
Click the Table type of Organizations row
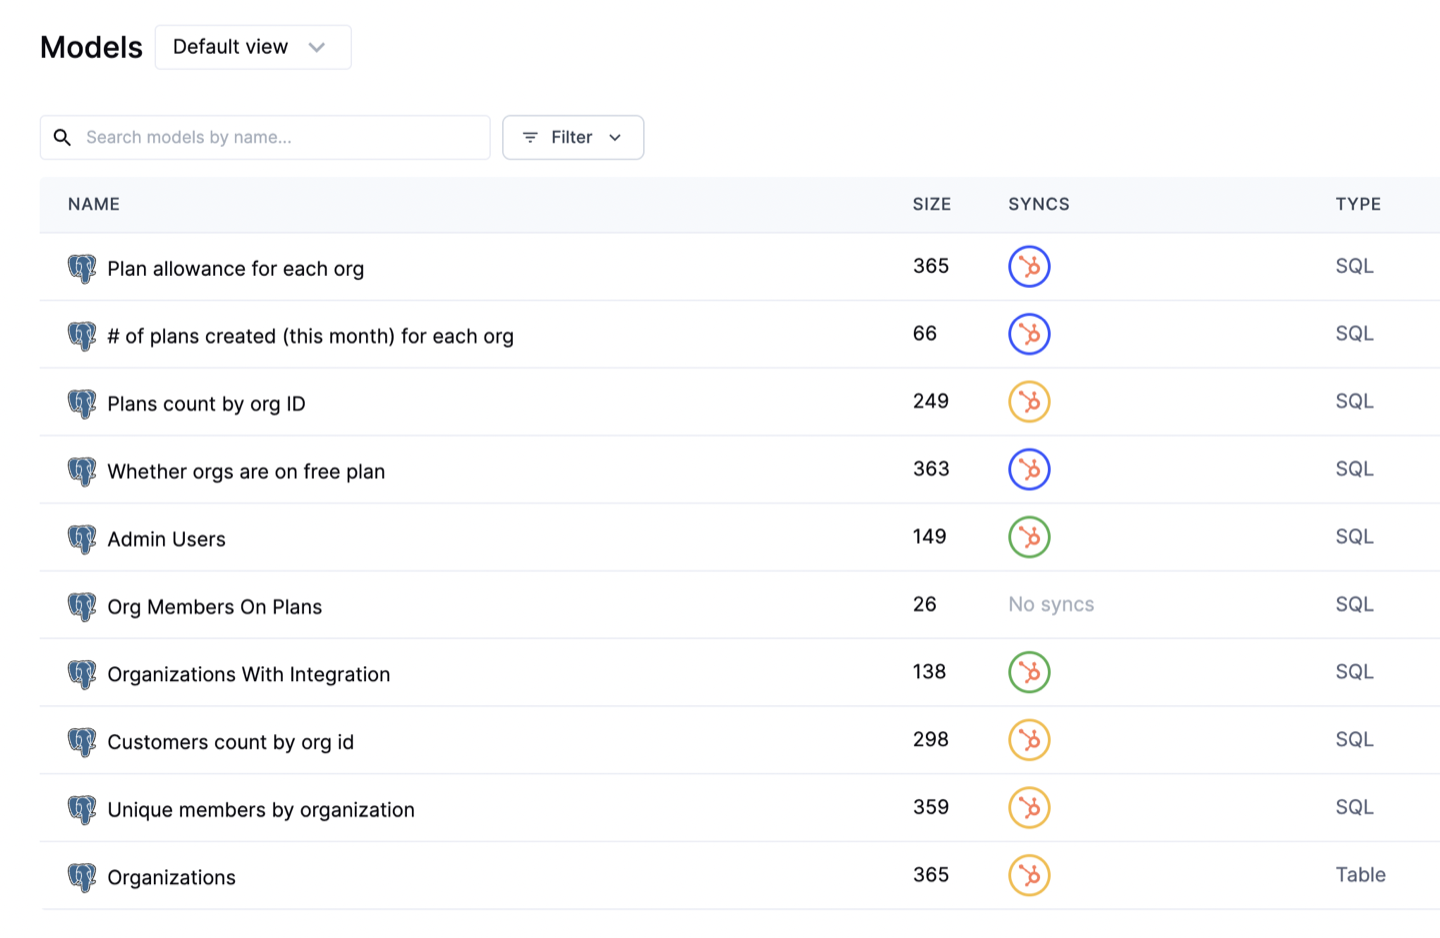(x=1361, y=875)
